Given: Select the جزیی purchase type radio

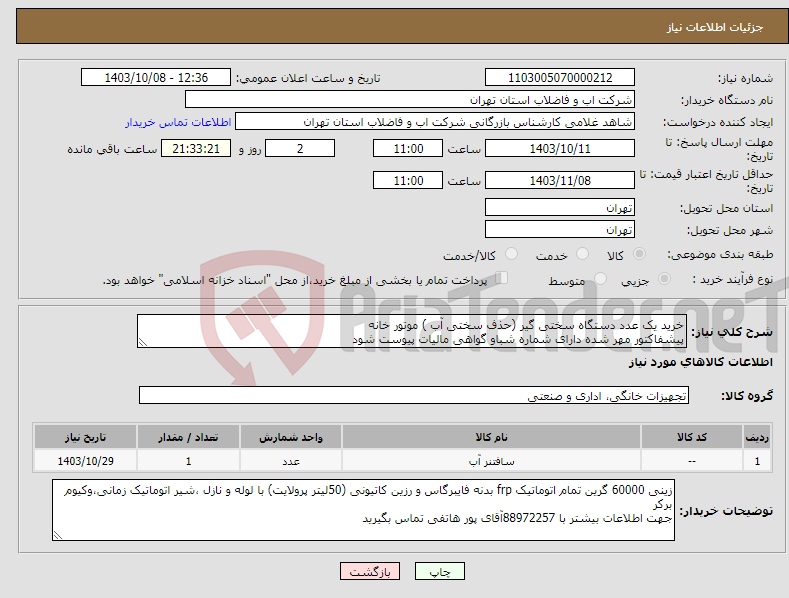Looking at the screenshot, I should point(664,279).
